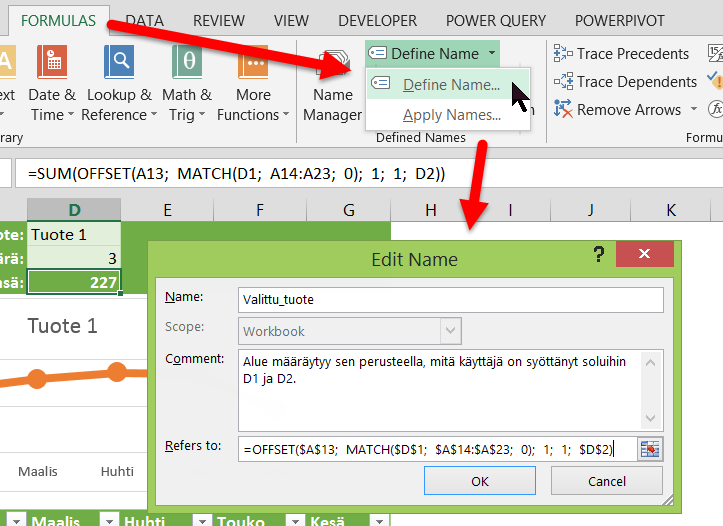Click Trace Dependents
Viewport: 723px width, 526px height.
625,82
